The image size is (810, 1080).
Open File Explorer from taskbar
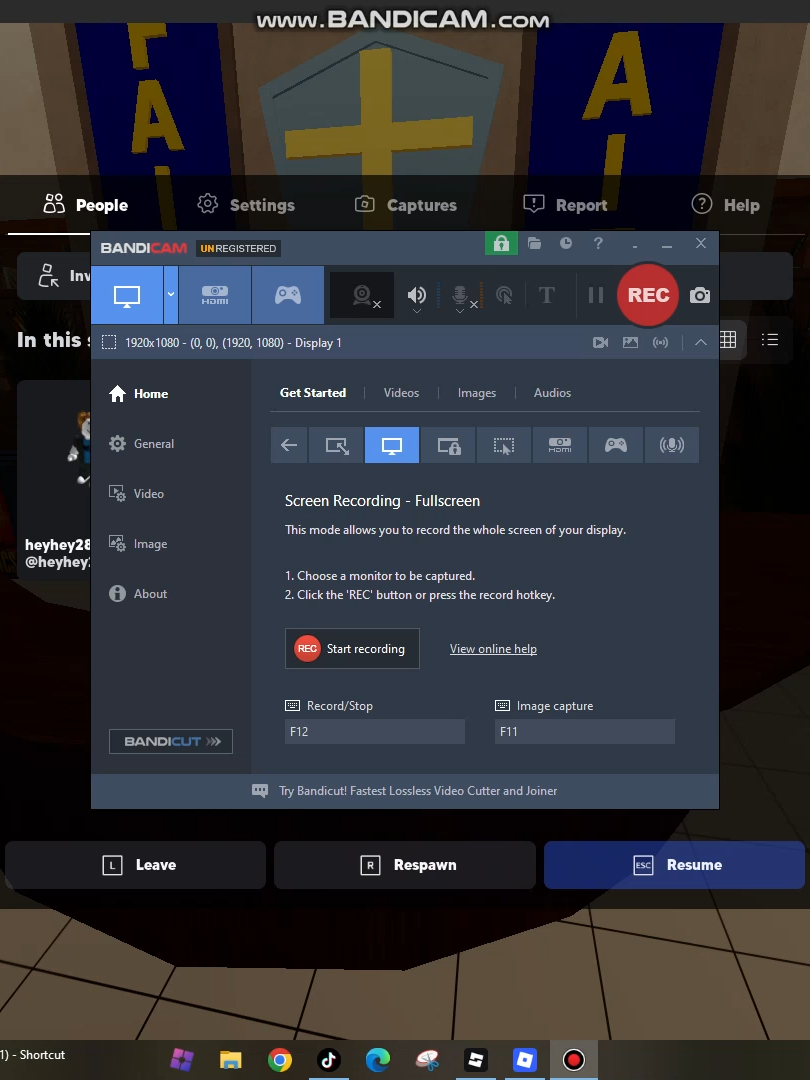click(231, 1060)
